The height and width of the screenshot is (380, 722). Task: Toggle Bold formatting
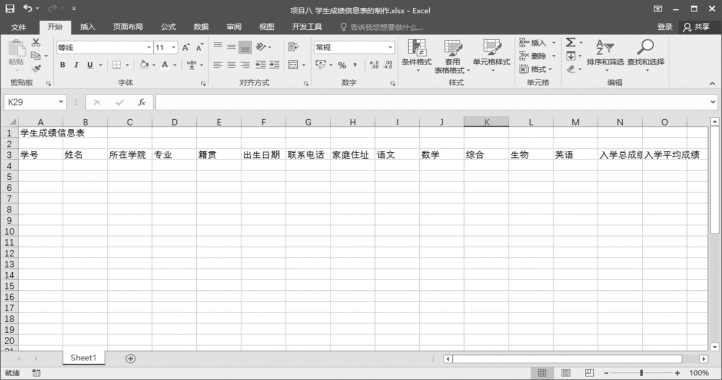[x=63, y=65]
